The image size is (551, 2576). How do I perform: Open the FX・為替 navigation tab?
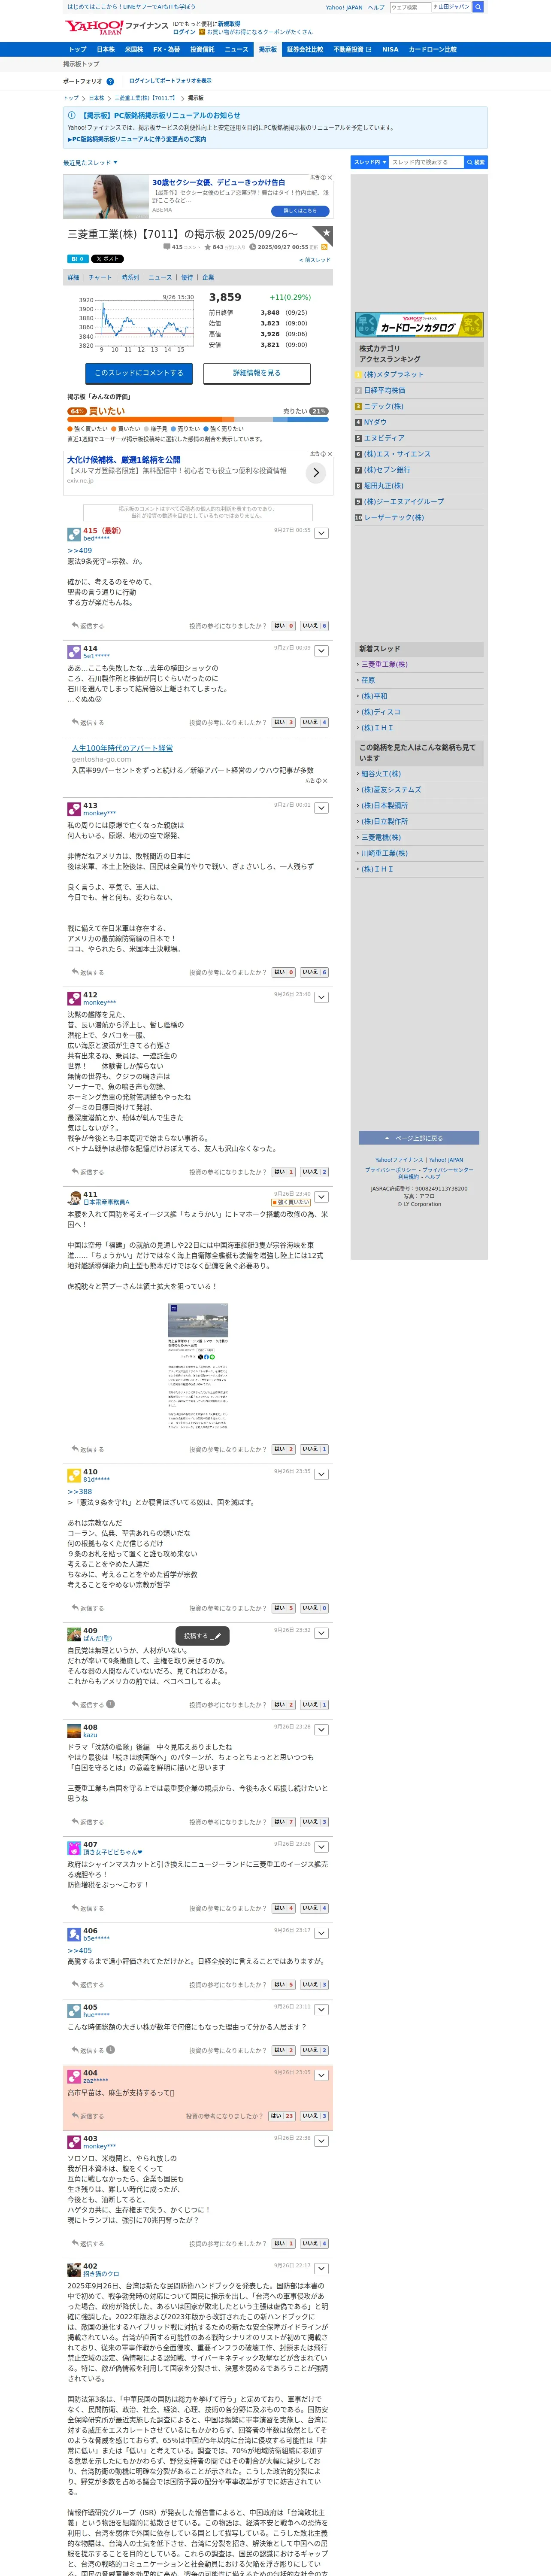coord(166,49)
